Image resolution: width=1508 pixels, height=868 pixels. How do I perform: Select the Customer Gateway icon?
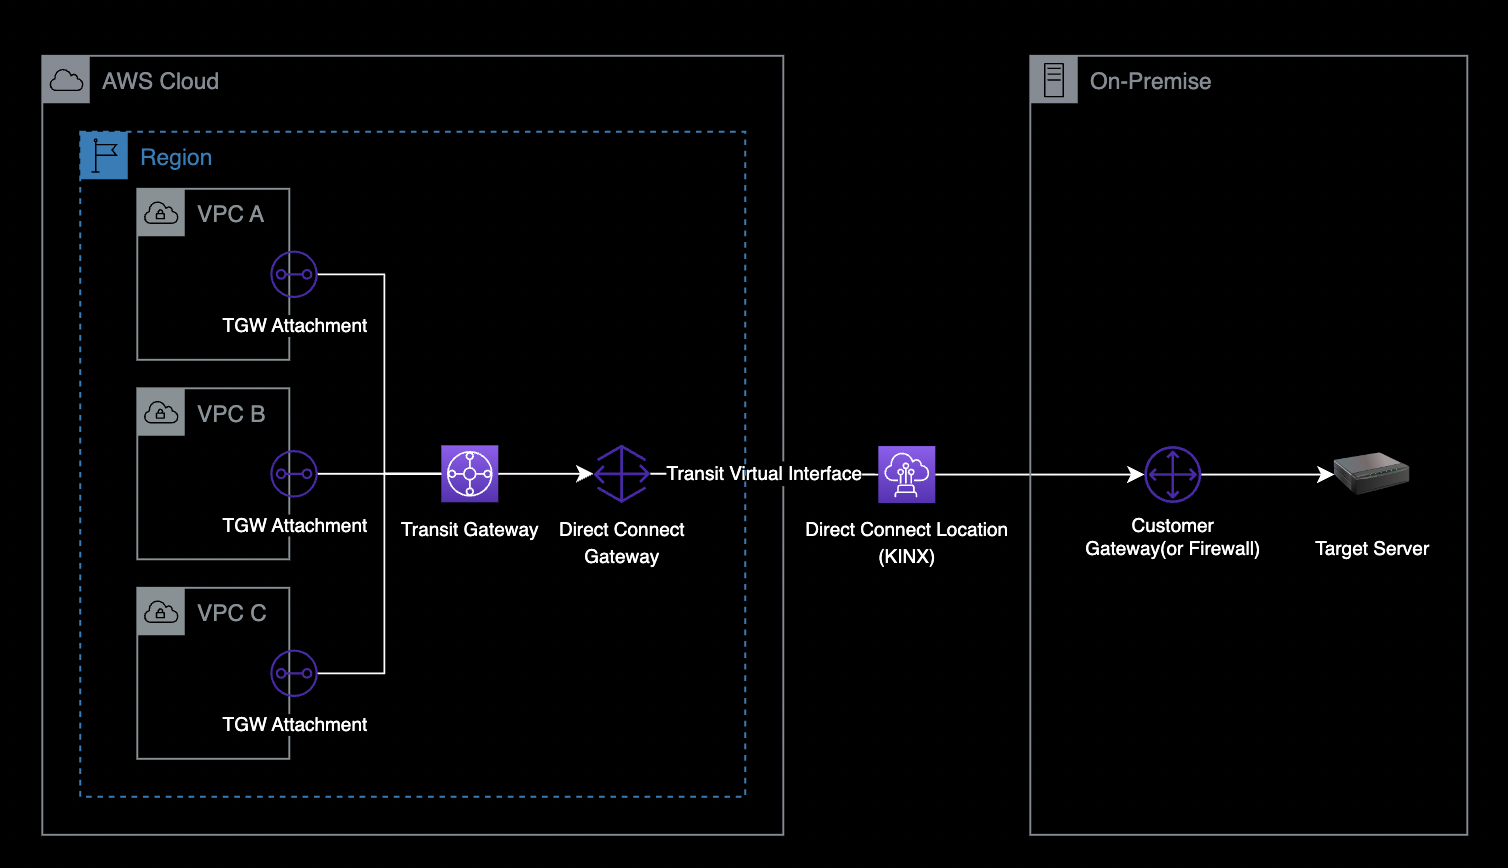pos(1172,474)
